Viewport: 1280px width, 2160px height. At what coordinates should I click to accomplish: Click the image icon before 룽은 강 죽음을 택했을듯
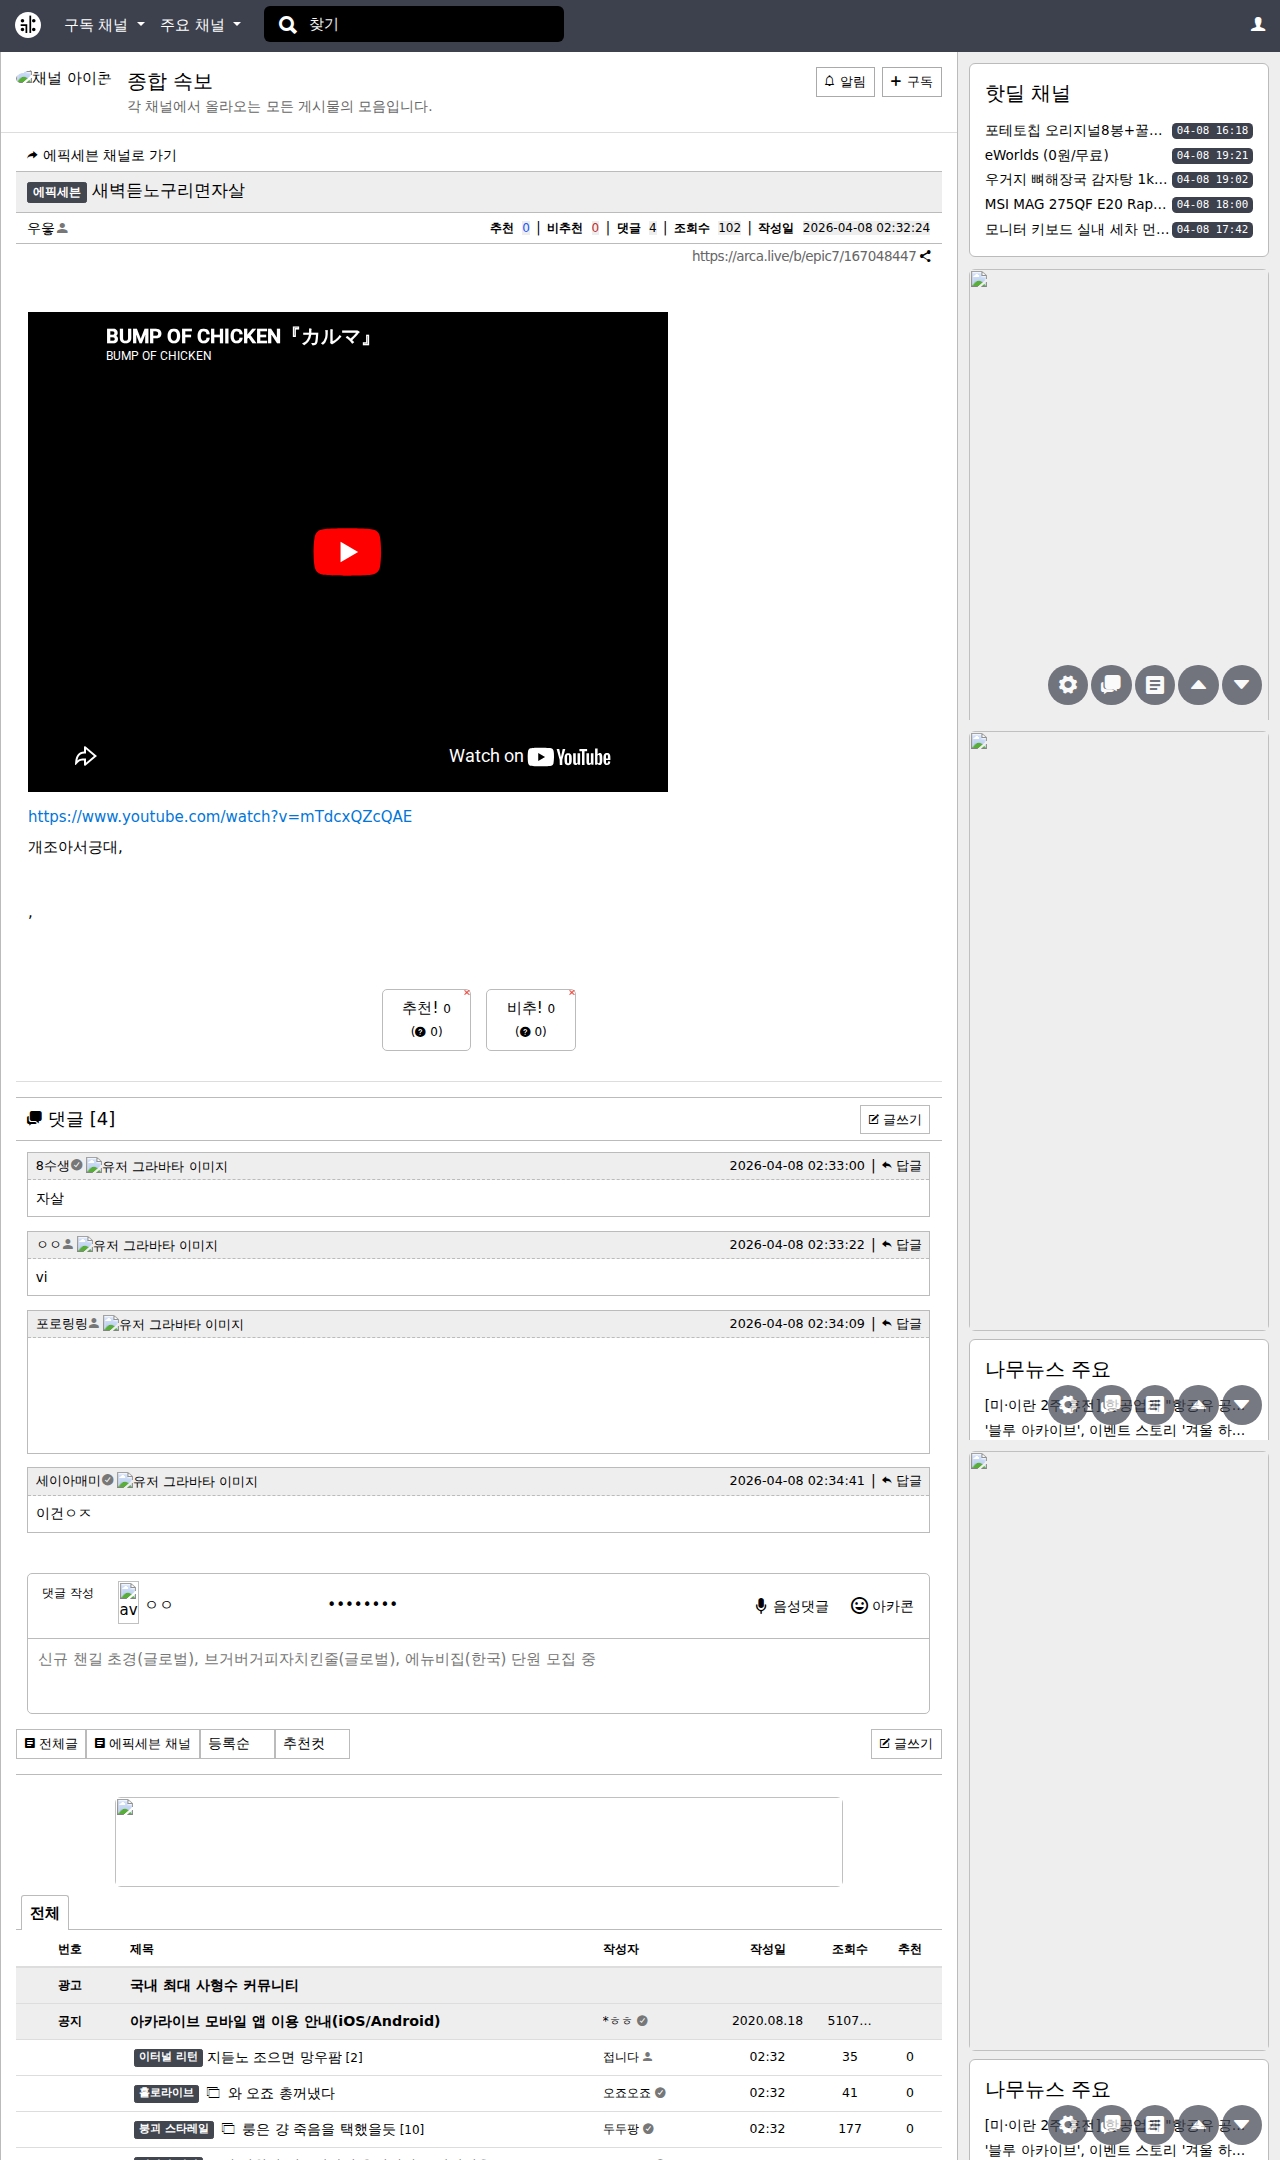coord(228,2129)
